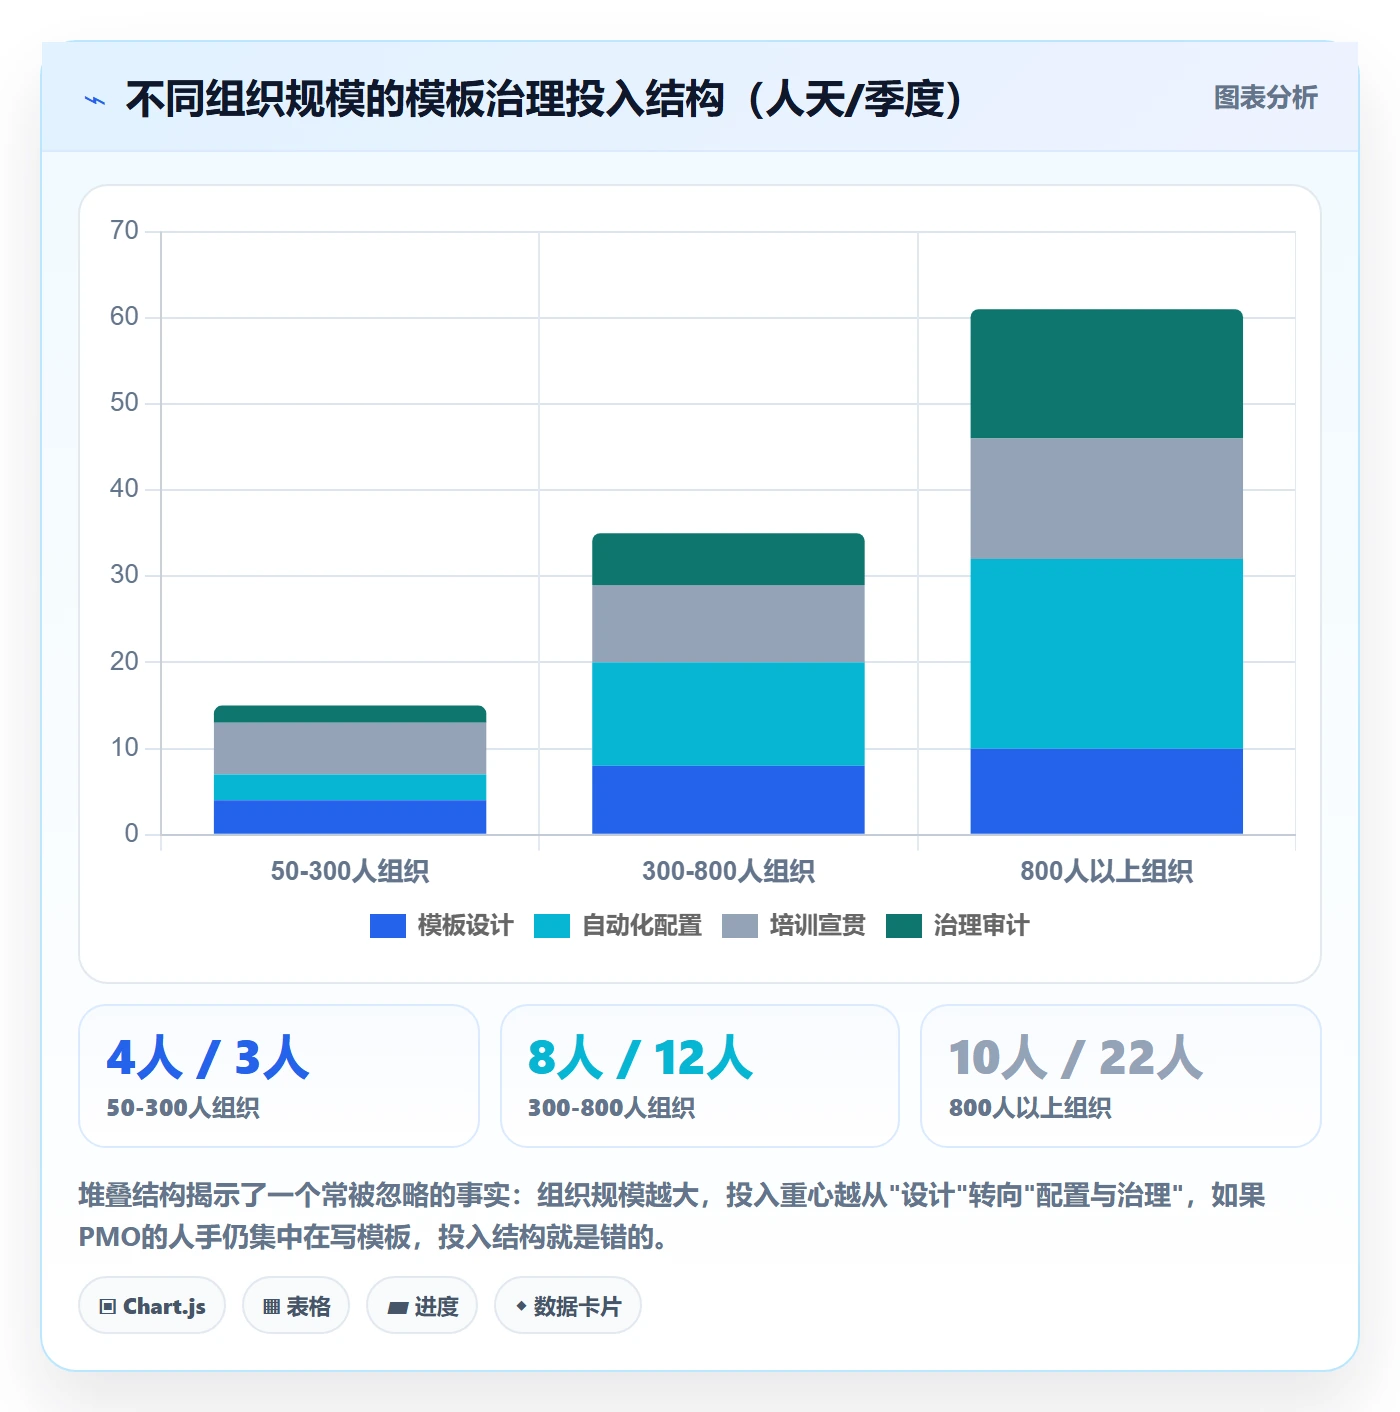The height and width of the screenshot is (1412, 1400).
Task: Select the 数据卡片 tag
Action: point(568,1306)
